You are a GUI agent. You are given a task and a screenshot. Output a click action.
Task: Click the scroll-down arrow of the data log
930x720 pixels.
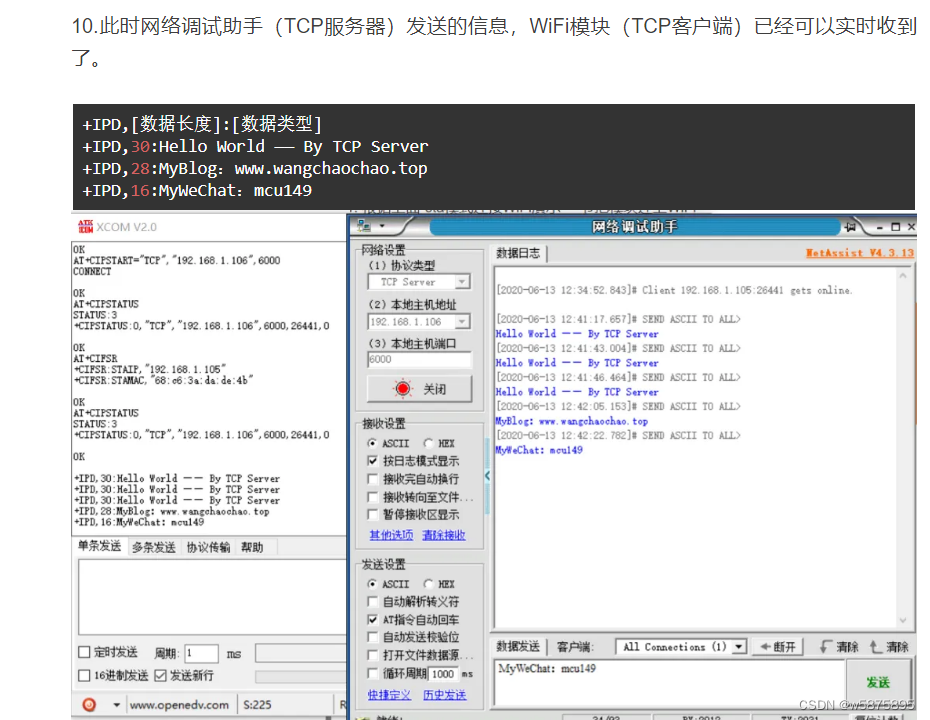click(903, 620)
